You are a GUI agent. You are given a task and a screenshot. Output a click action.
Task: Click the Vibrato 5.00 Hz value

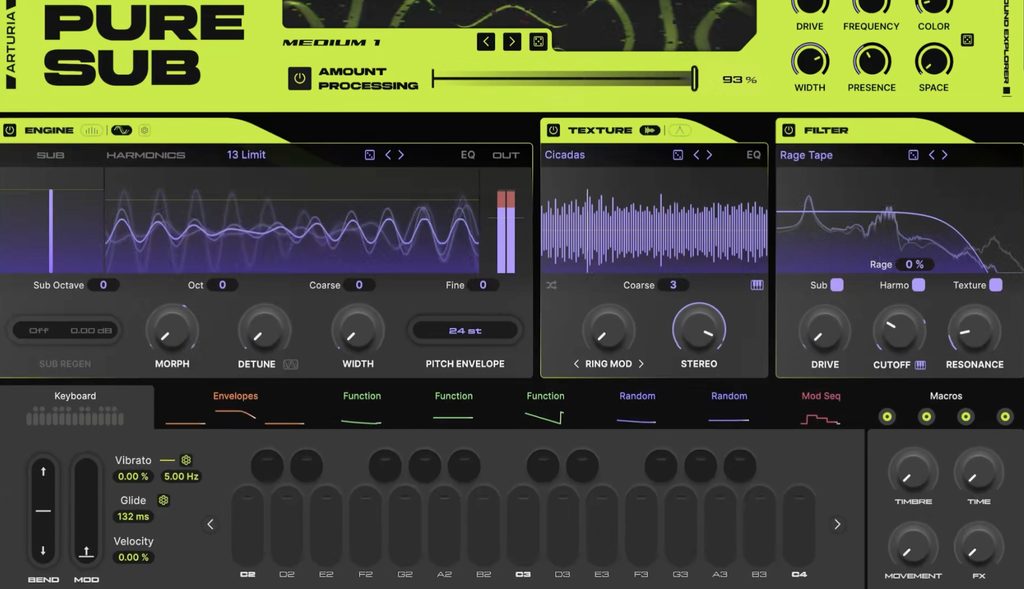click(x=181, y=476)
